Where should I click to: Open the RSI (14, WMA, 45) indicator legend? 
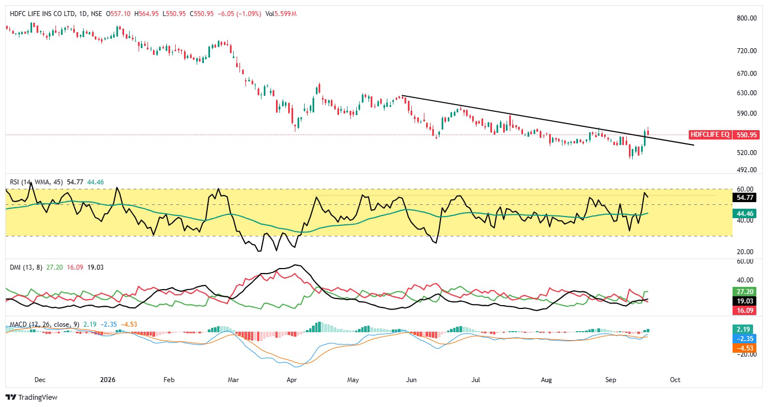tap(36, 182)
